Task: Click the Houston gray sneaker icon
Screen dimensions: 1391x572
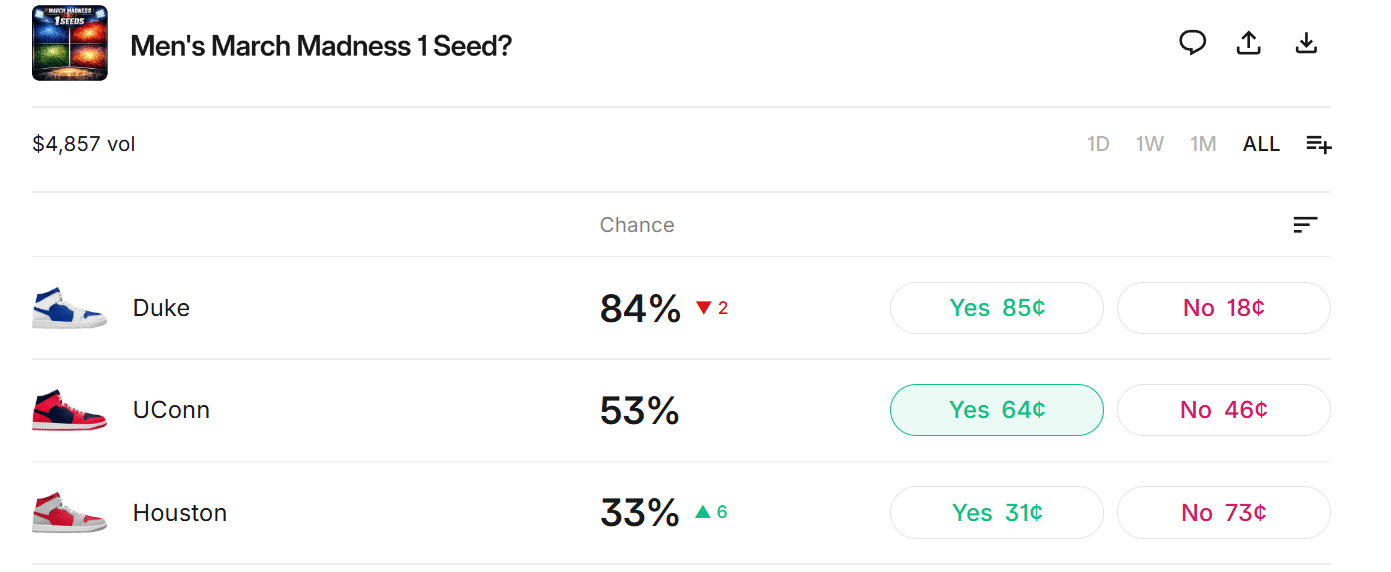Action: coord(69,513)
